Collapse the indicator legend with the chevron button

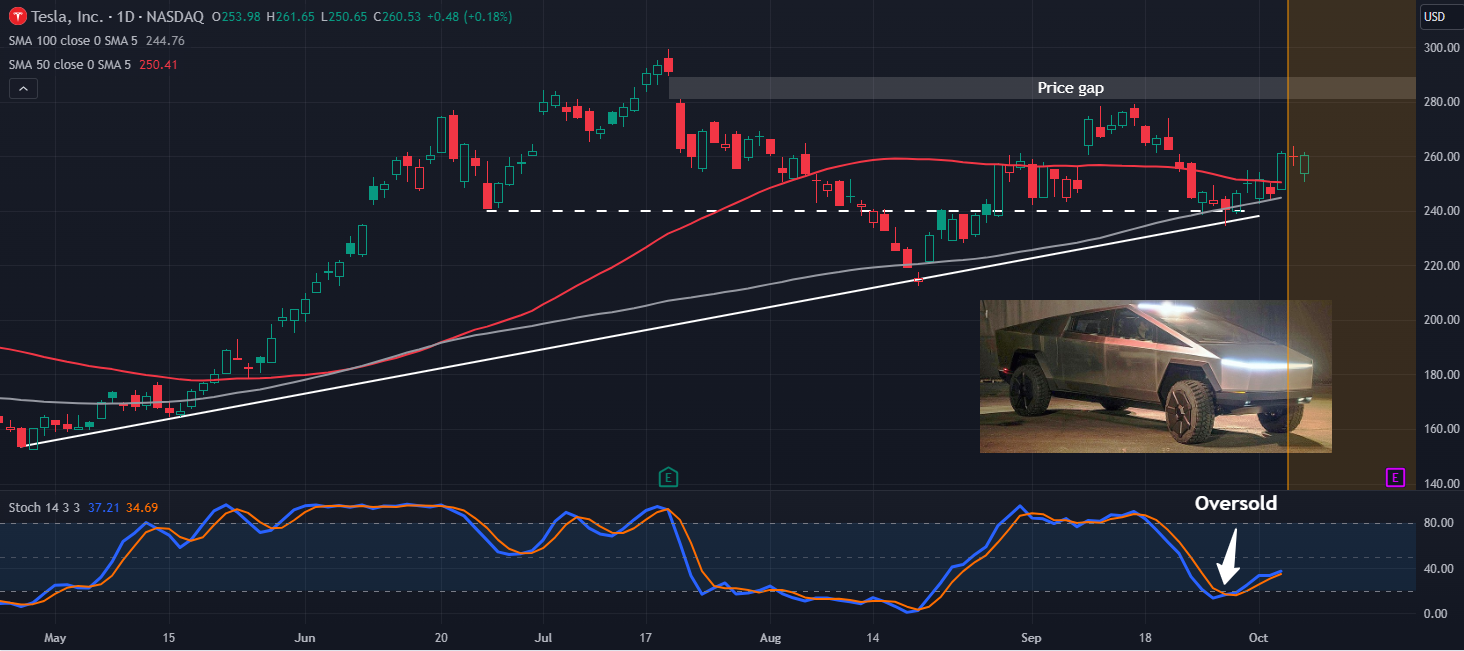pyautogui.click(x=22, y=89)
